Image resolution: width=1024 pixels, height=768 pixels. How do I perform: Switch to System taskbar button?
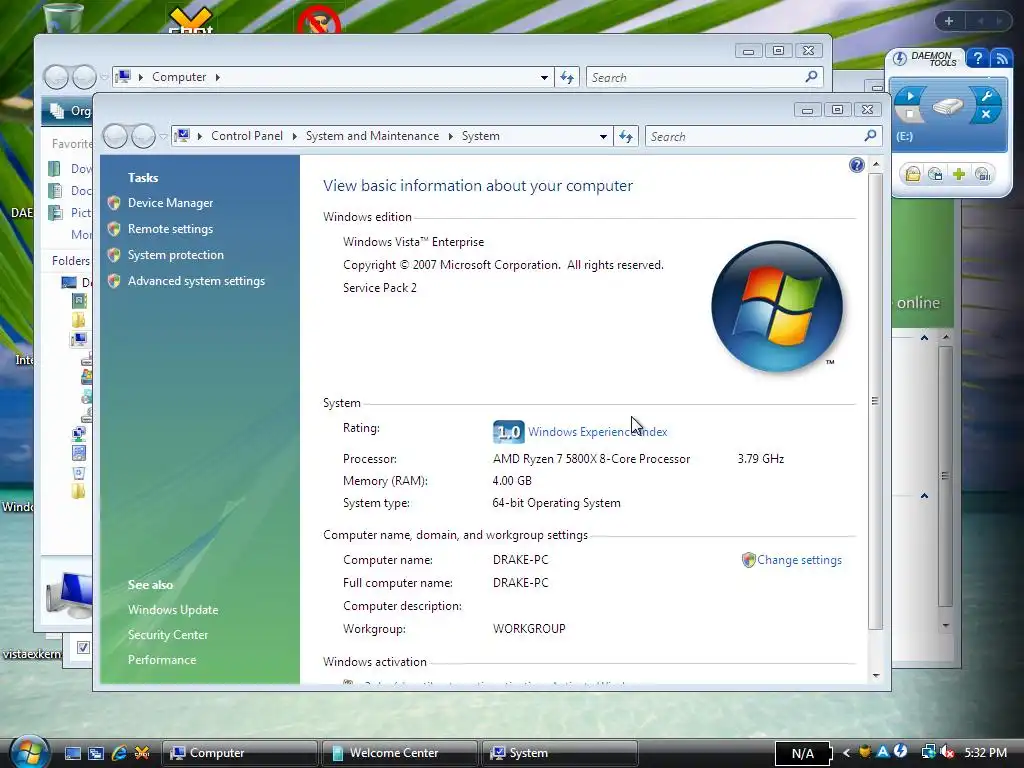coord(559,753)
